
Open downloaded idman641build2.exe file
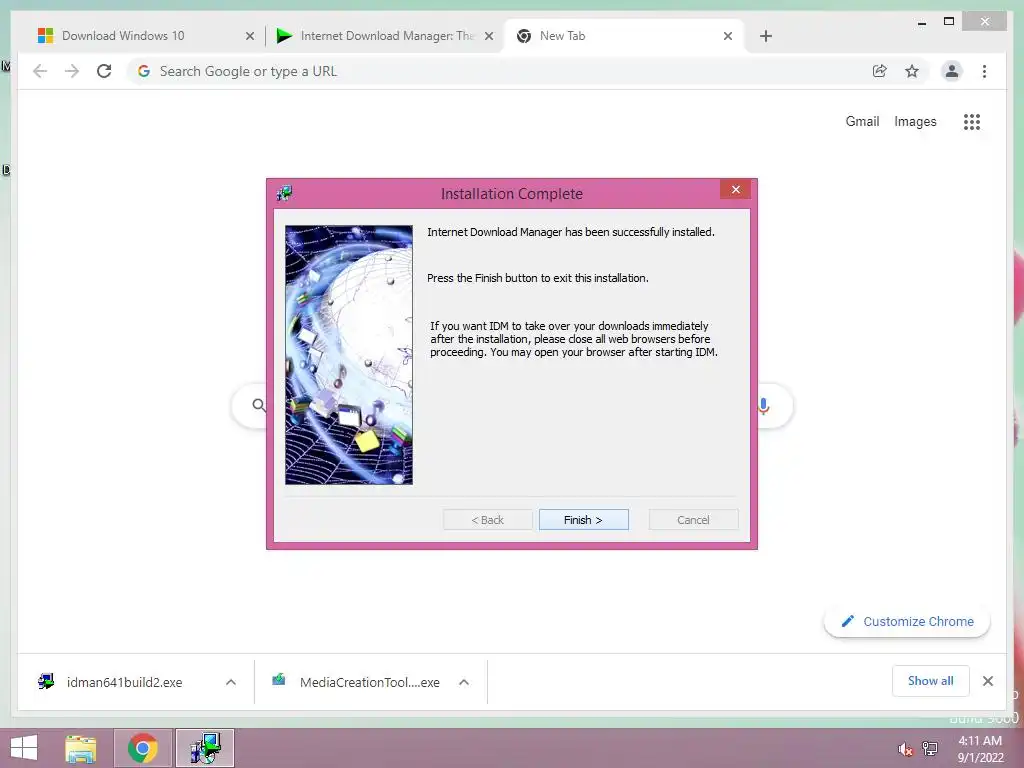point(124,682)
